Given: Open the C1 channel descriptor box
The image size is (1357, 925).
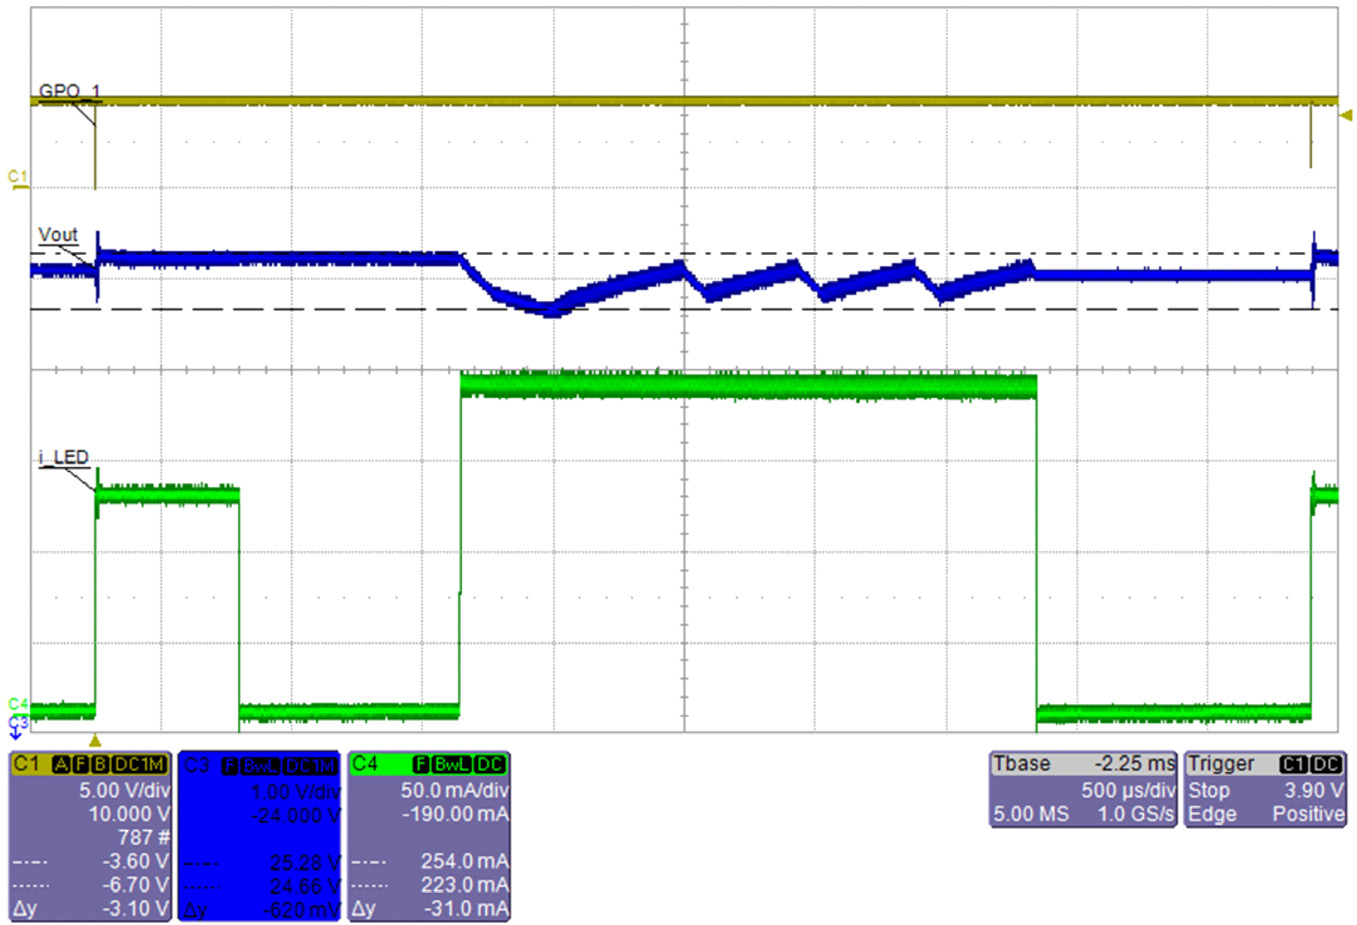Looking at the screenshot, I should (x=90, y=836).
